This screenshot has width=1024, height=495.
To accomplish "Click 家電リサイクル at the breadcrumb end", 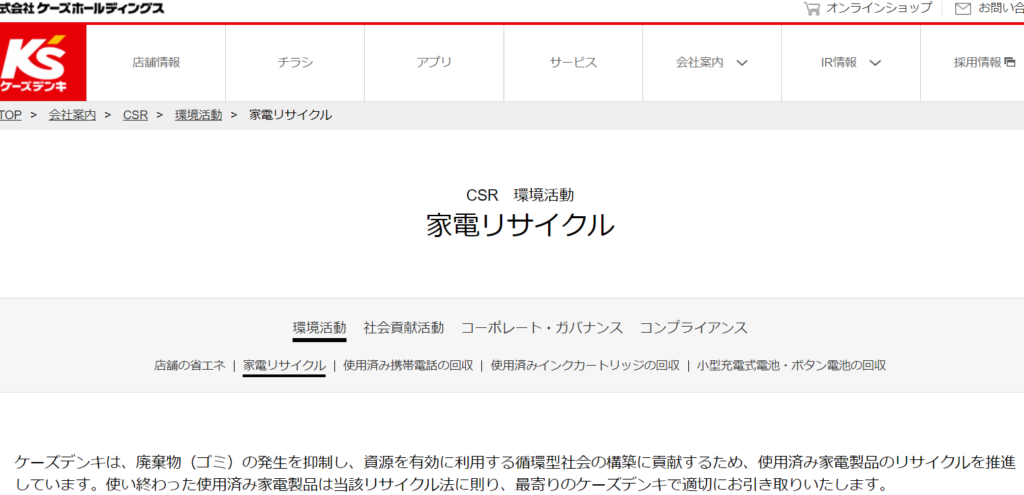I will 291,115.
